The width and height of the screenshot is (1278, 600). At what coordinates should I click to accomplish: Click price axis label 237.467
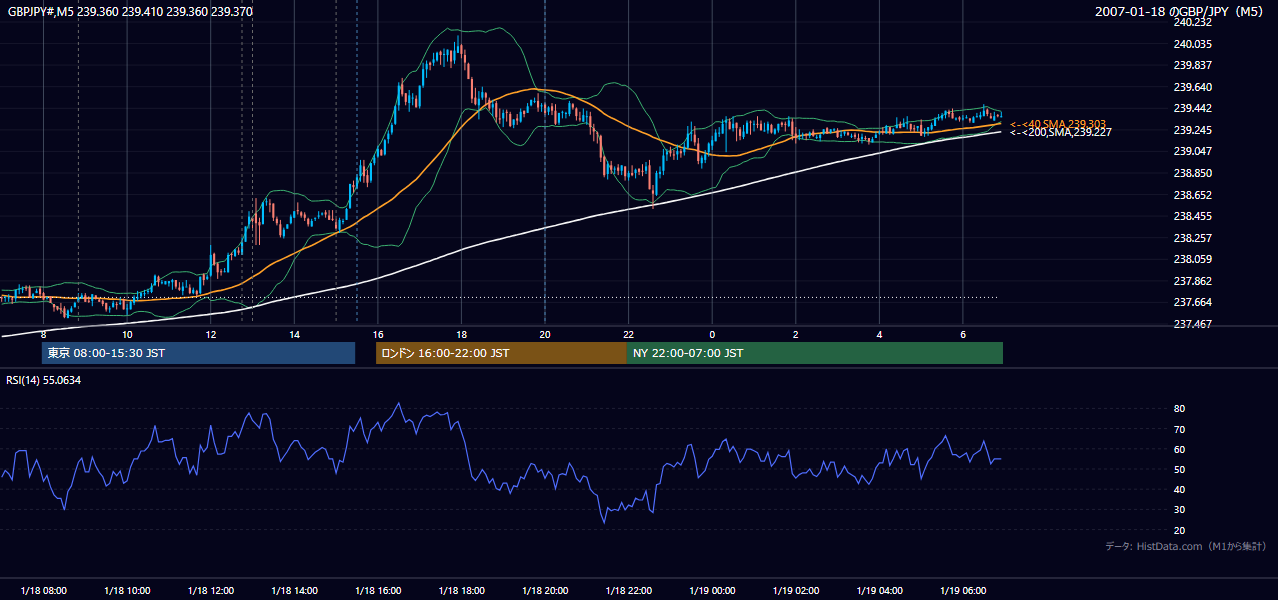1193,324
